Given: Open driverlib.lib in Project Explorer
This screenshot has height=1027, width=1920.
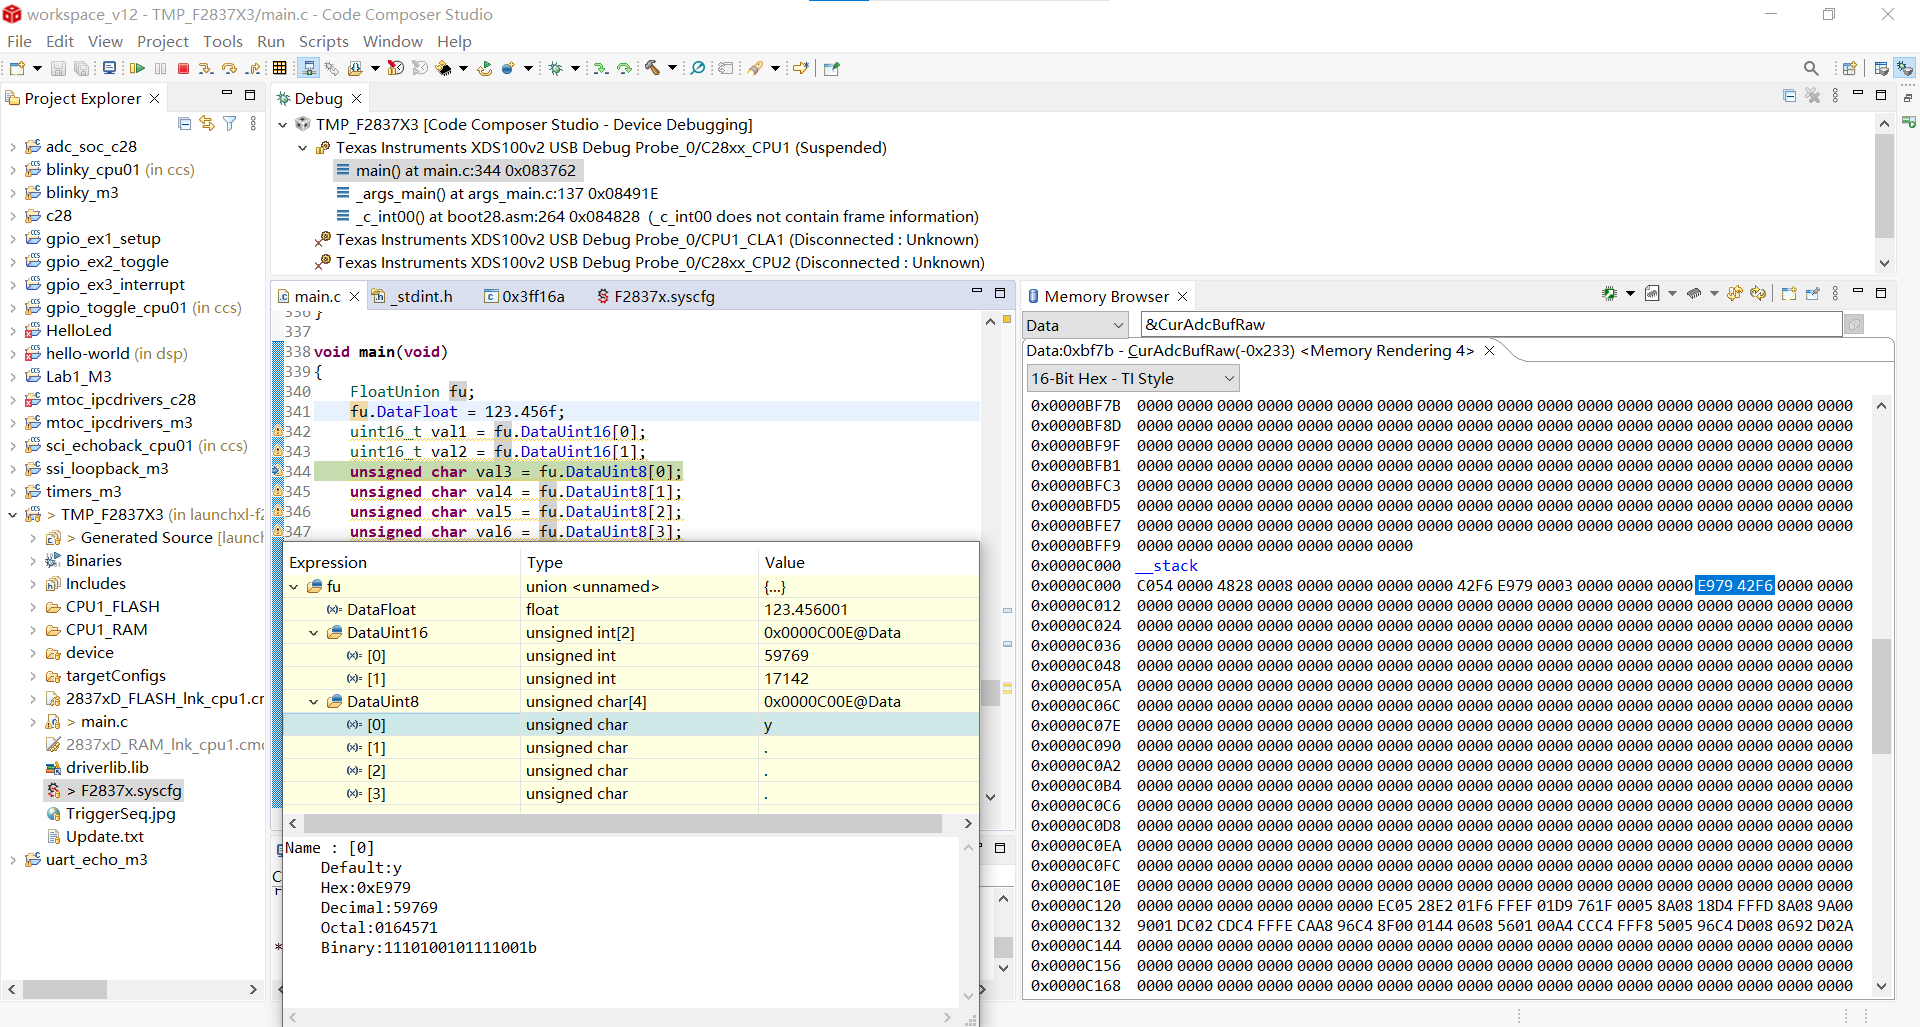Looking at the screenshot, I should pos(107,767).
